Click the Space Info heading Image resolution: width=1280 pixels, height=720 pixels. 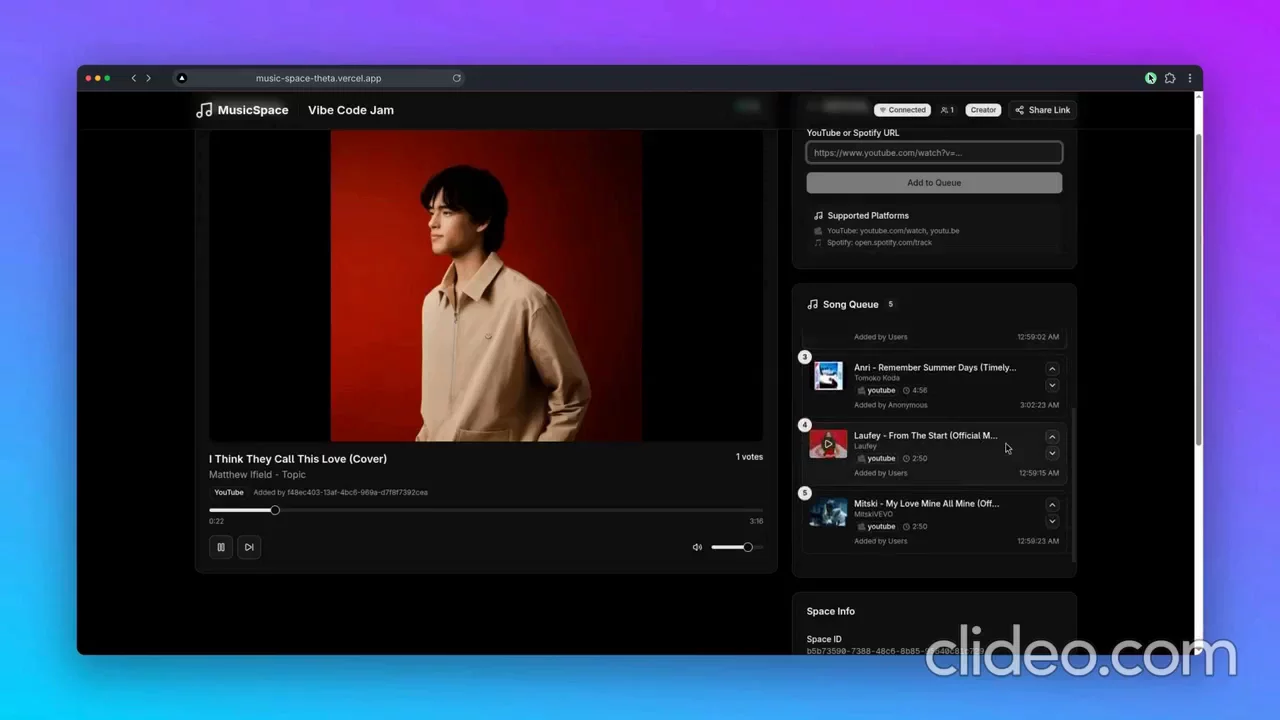click(831, 611)
